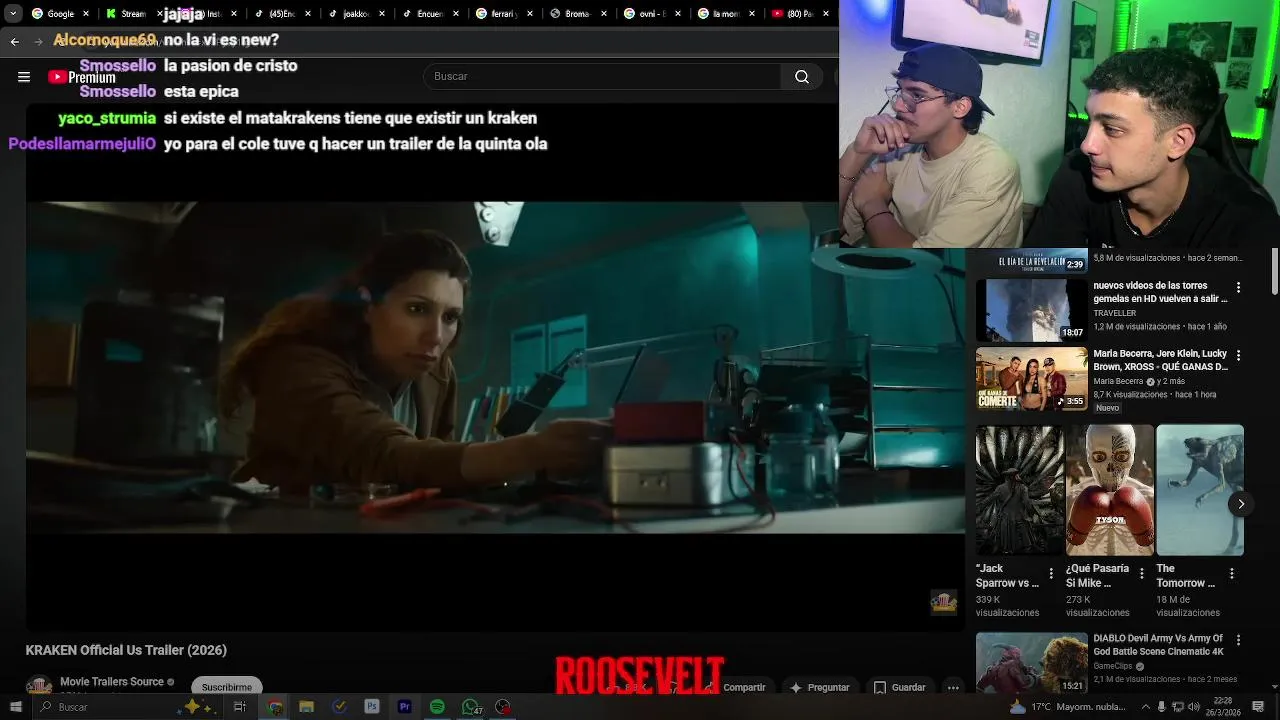Open options menu for Maria Becerra video
This screenshot has width=1280, height=720.
(x=1238, y=356)
